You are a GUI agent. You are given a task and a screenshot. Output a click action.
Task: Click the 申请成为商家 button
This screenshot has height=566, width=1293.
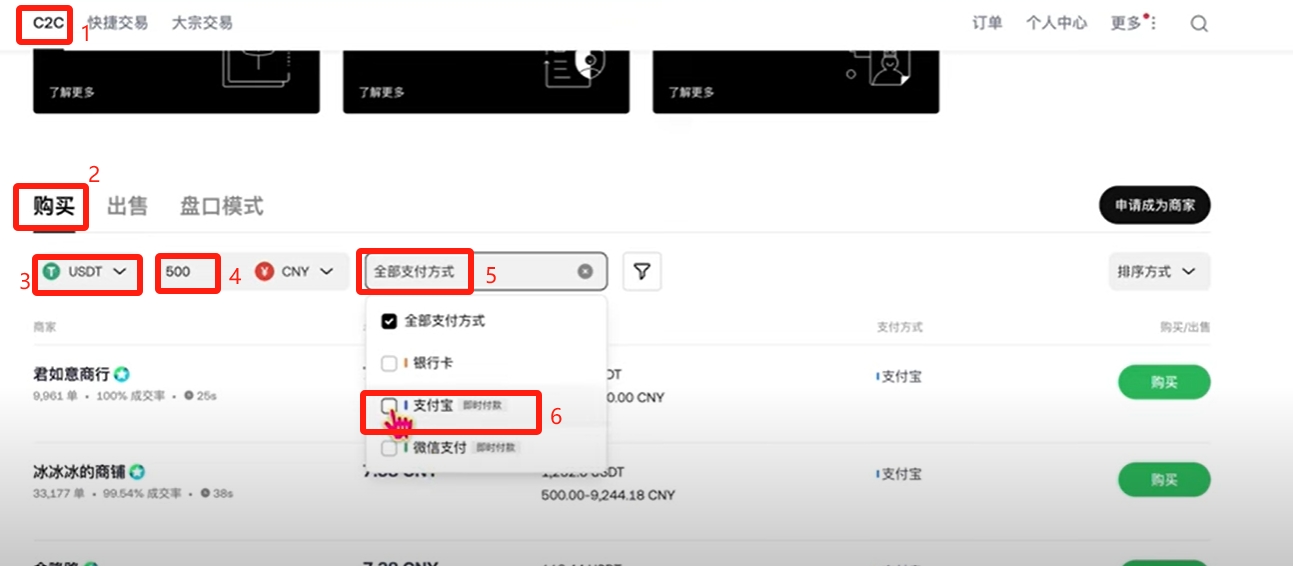[x=1155, y=206]
